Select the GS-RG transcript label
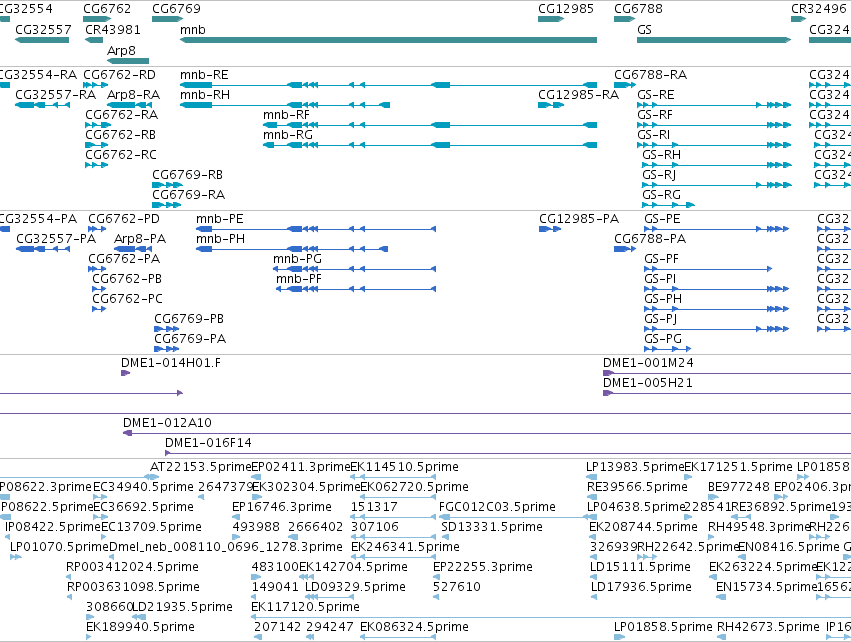The width and height of the screenshot is (851, 642). click(x=662, y=195)
